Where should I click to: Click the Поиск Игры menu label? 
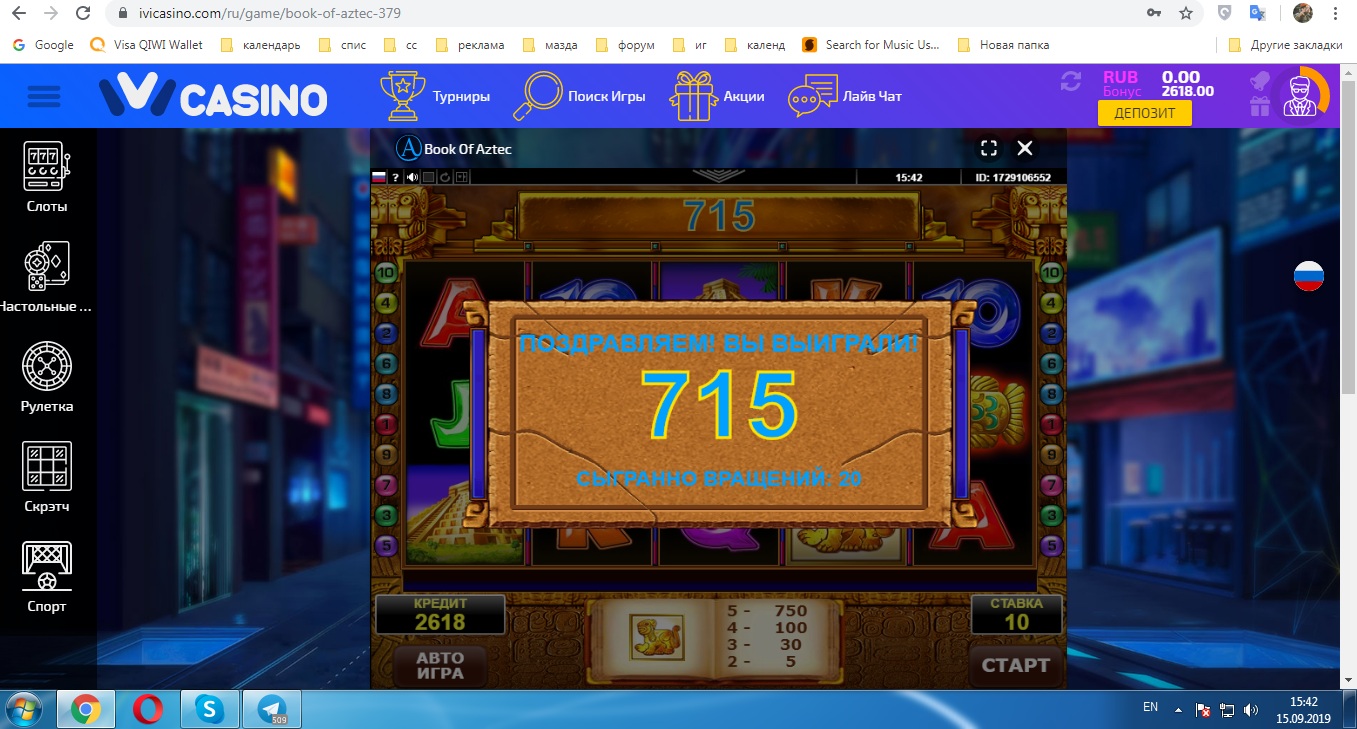[x=607, y=97]
